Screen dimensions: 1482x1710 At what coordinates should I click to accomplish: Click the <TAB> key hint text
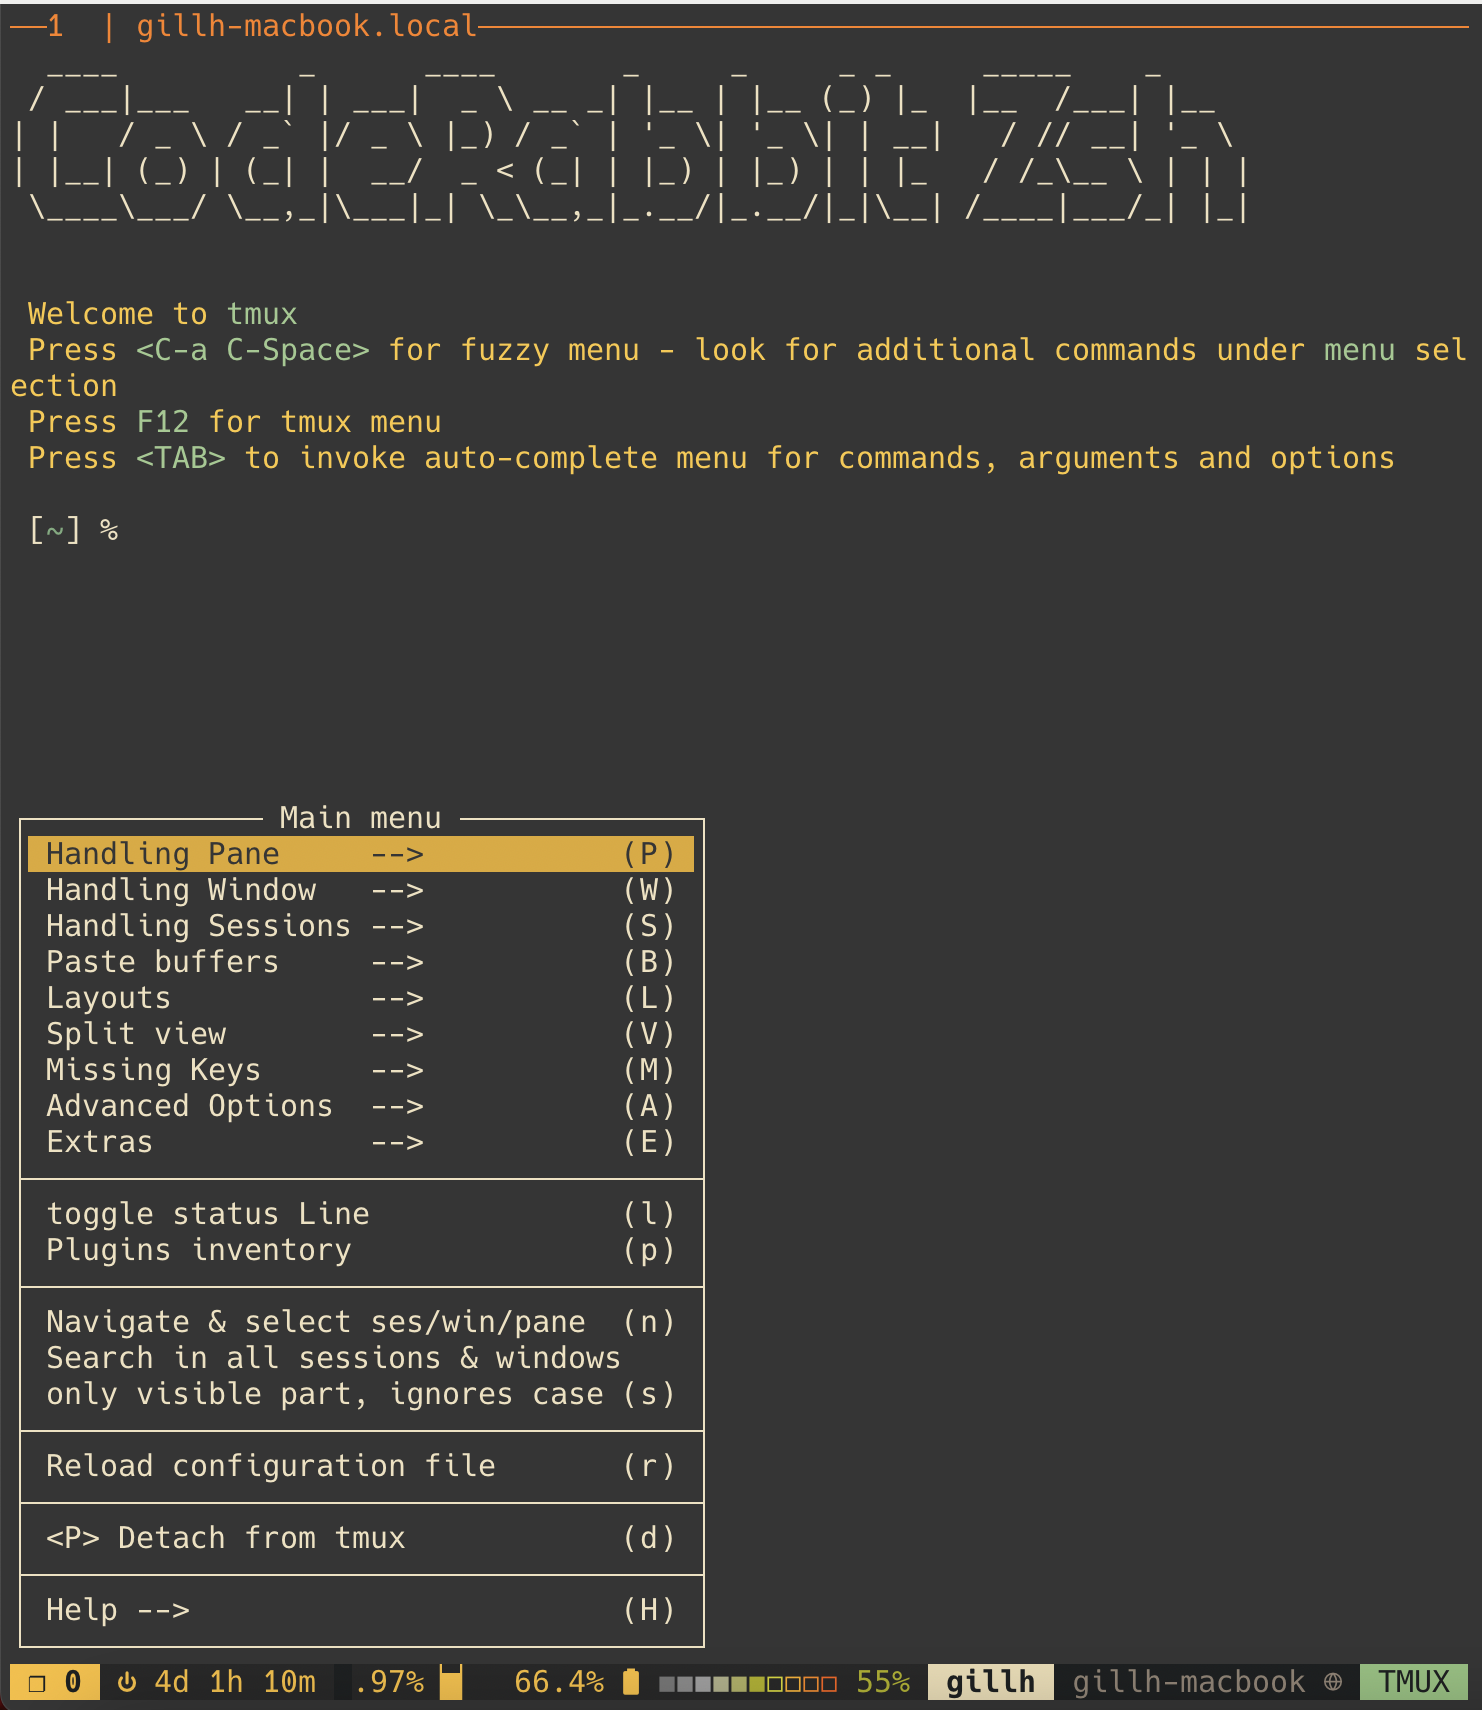click(181, 458)
